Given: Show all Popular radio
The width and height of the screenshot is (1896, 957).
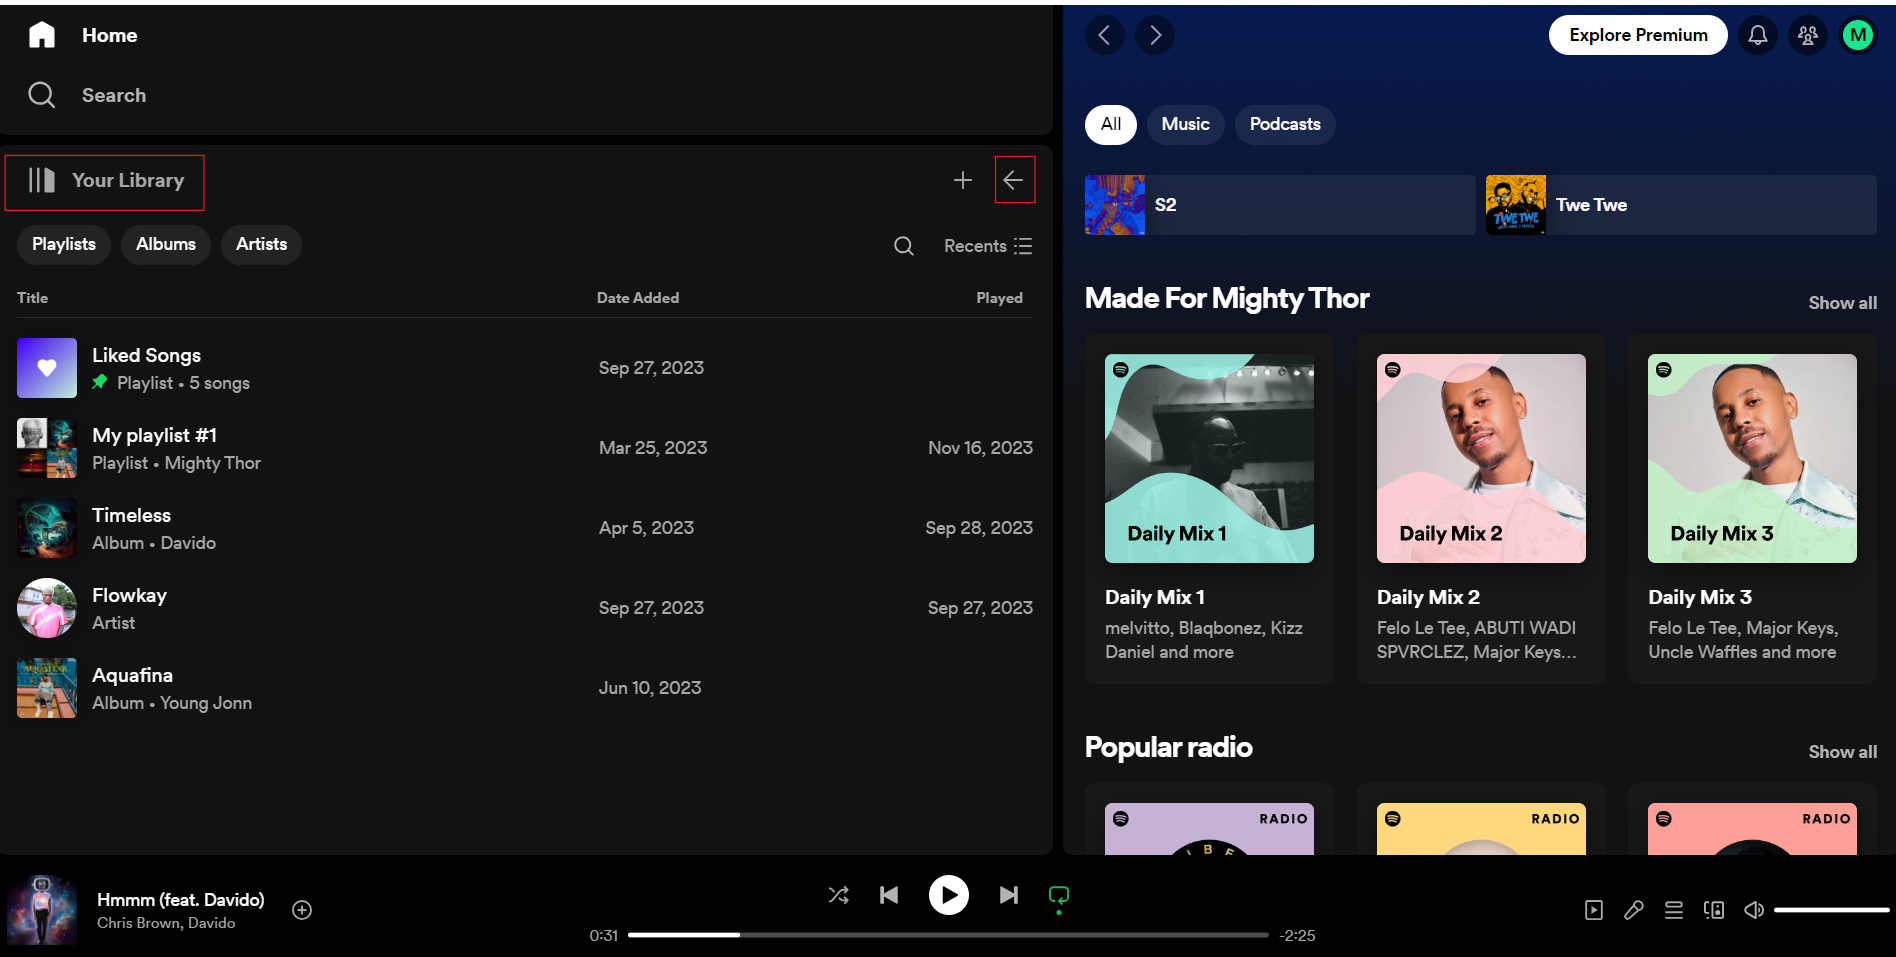Looking at the screenshot, I should pyautogui.click(x=1843, y=752).
